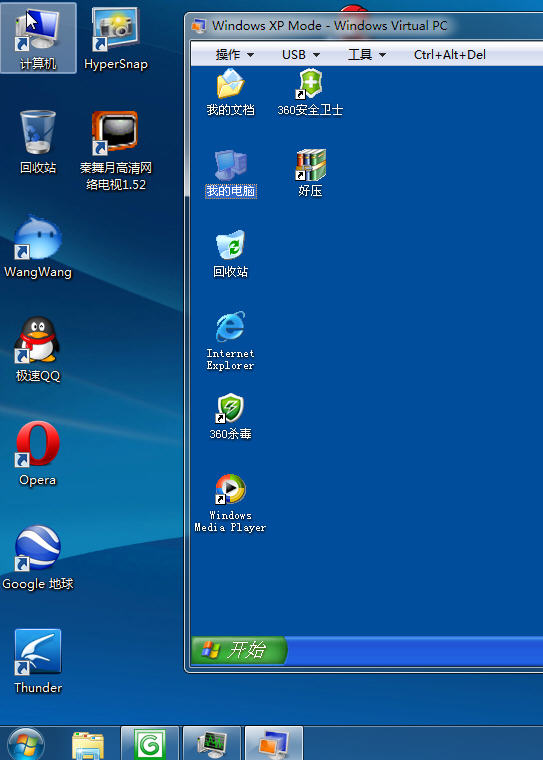Launch Opera browser shortcut
The height and width of the screenshot is (760, 543).
coord(38,453)
